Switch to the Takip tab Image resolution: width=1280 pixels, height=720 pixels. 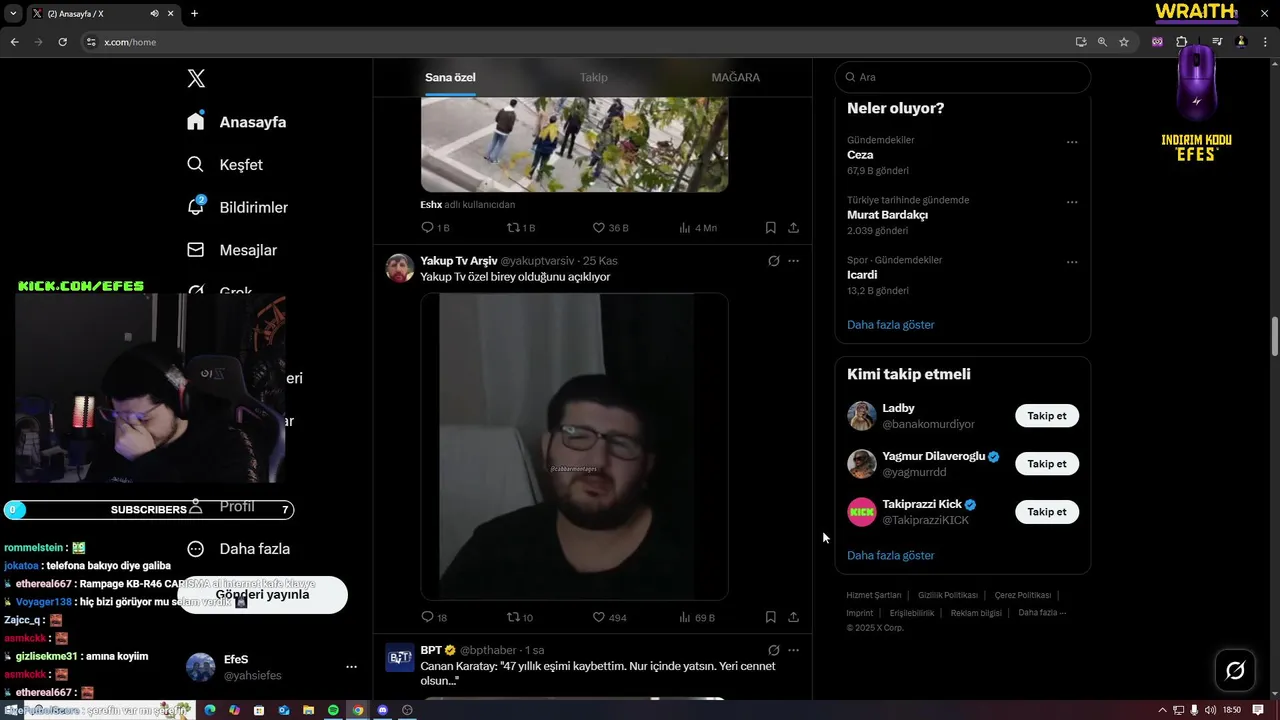(594, 77)
